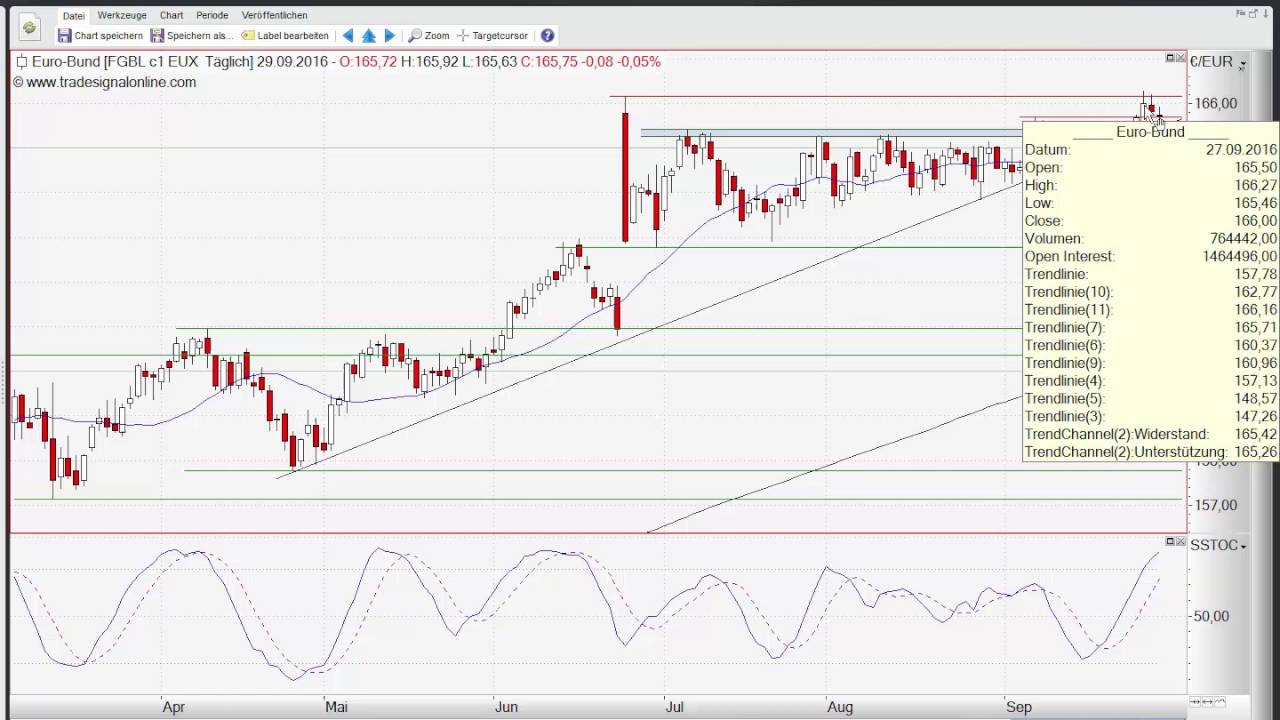The width and height of the screenshot is (1280, 720).
Task: Click the TrendChannel(2):Widerstand row
Action: click(x=1150, y=434)
